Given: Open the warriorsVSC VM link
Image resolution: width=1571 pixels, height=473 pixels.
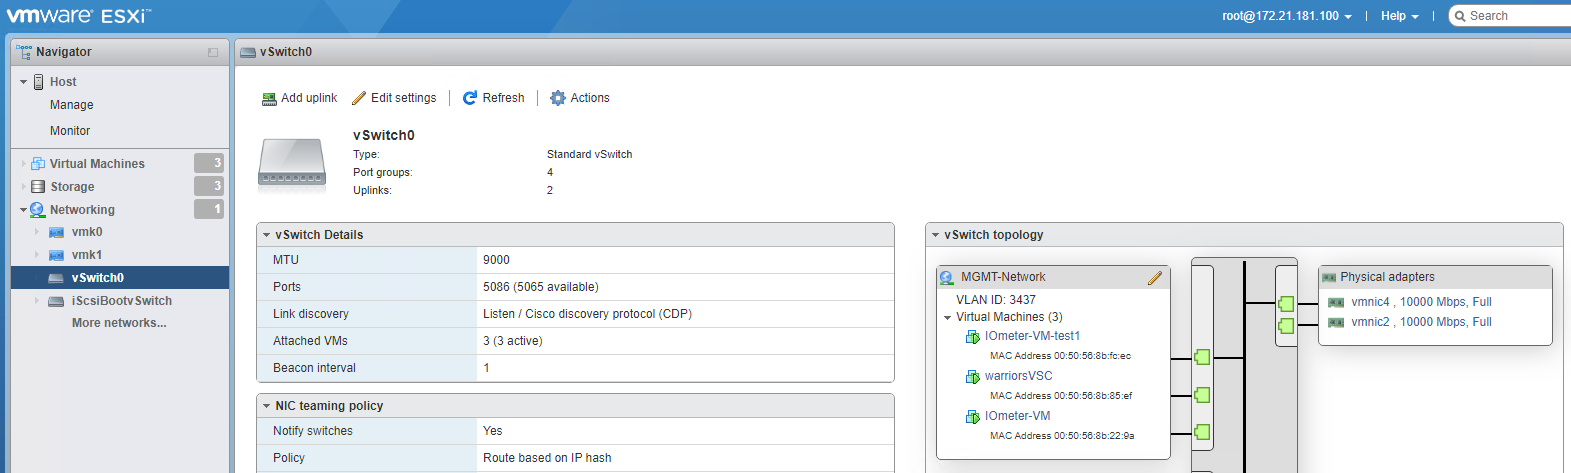Looking at the screenshot, I should pos(1018,376).
